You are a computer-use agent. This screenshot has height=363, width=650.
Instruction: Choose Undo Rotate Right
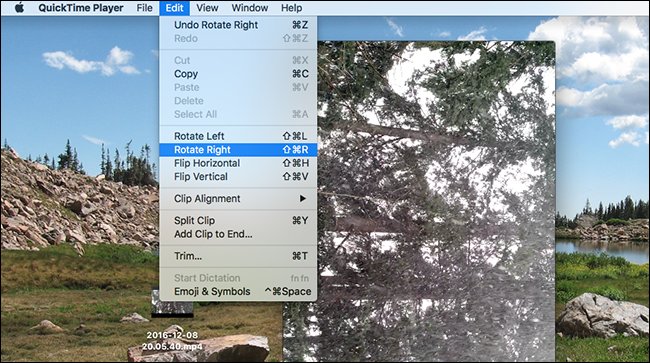pyautogui.click(x=238, y=25)
